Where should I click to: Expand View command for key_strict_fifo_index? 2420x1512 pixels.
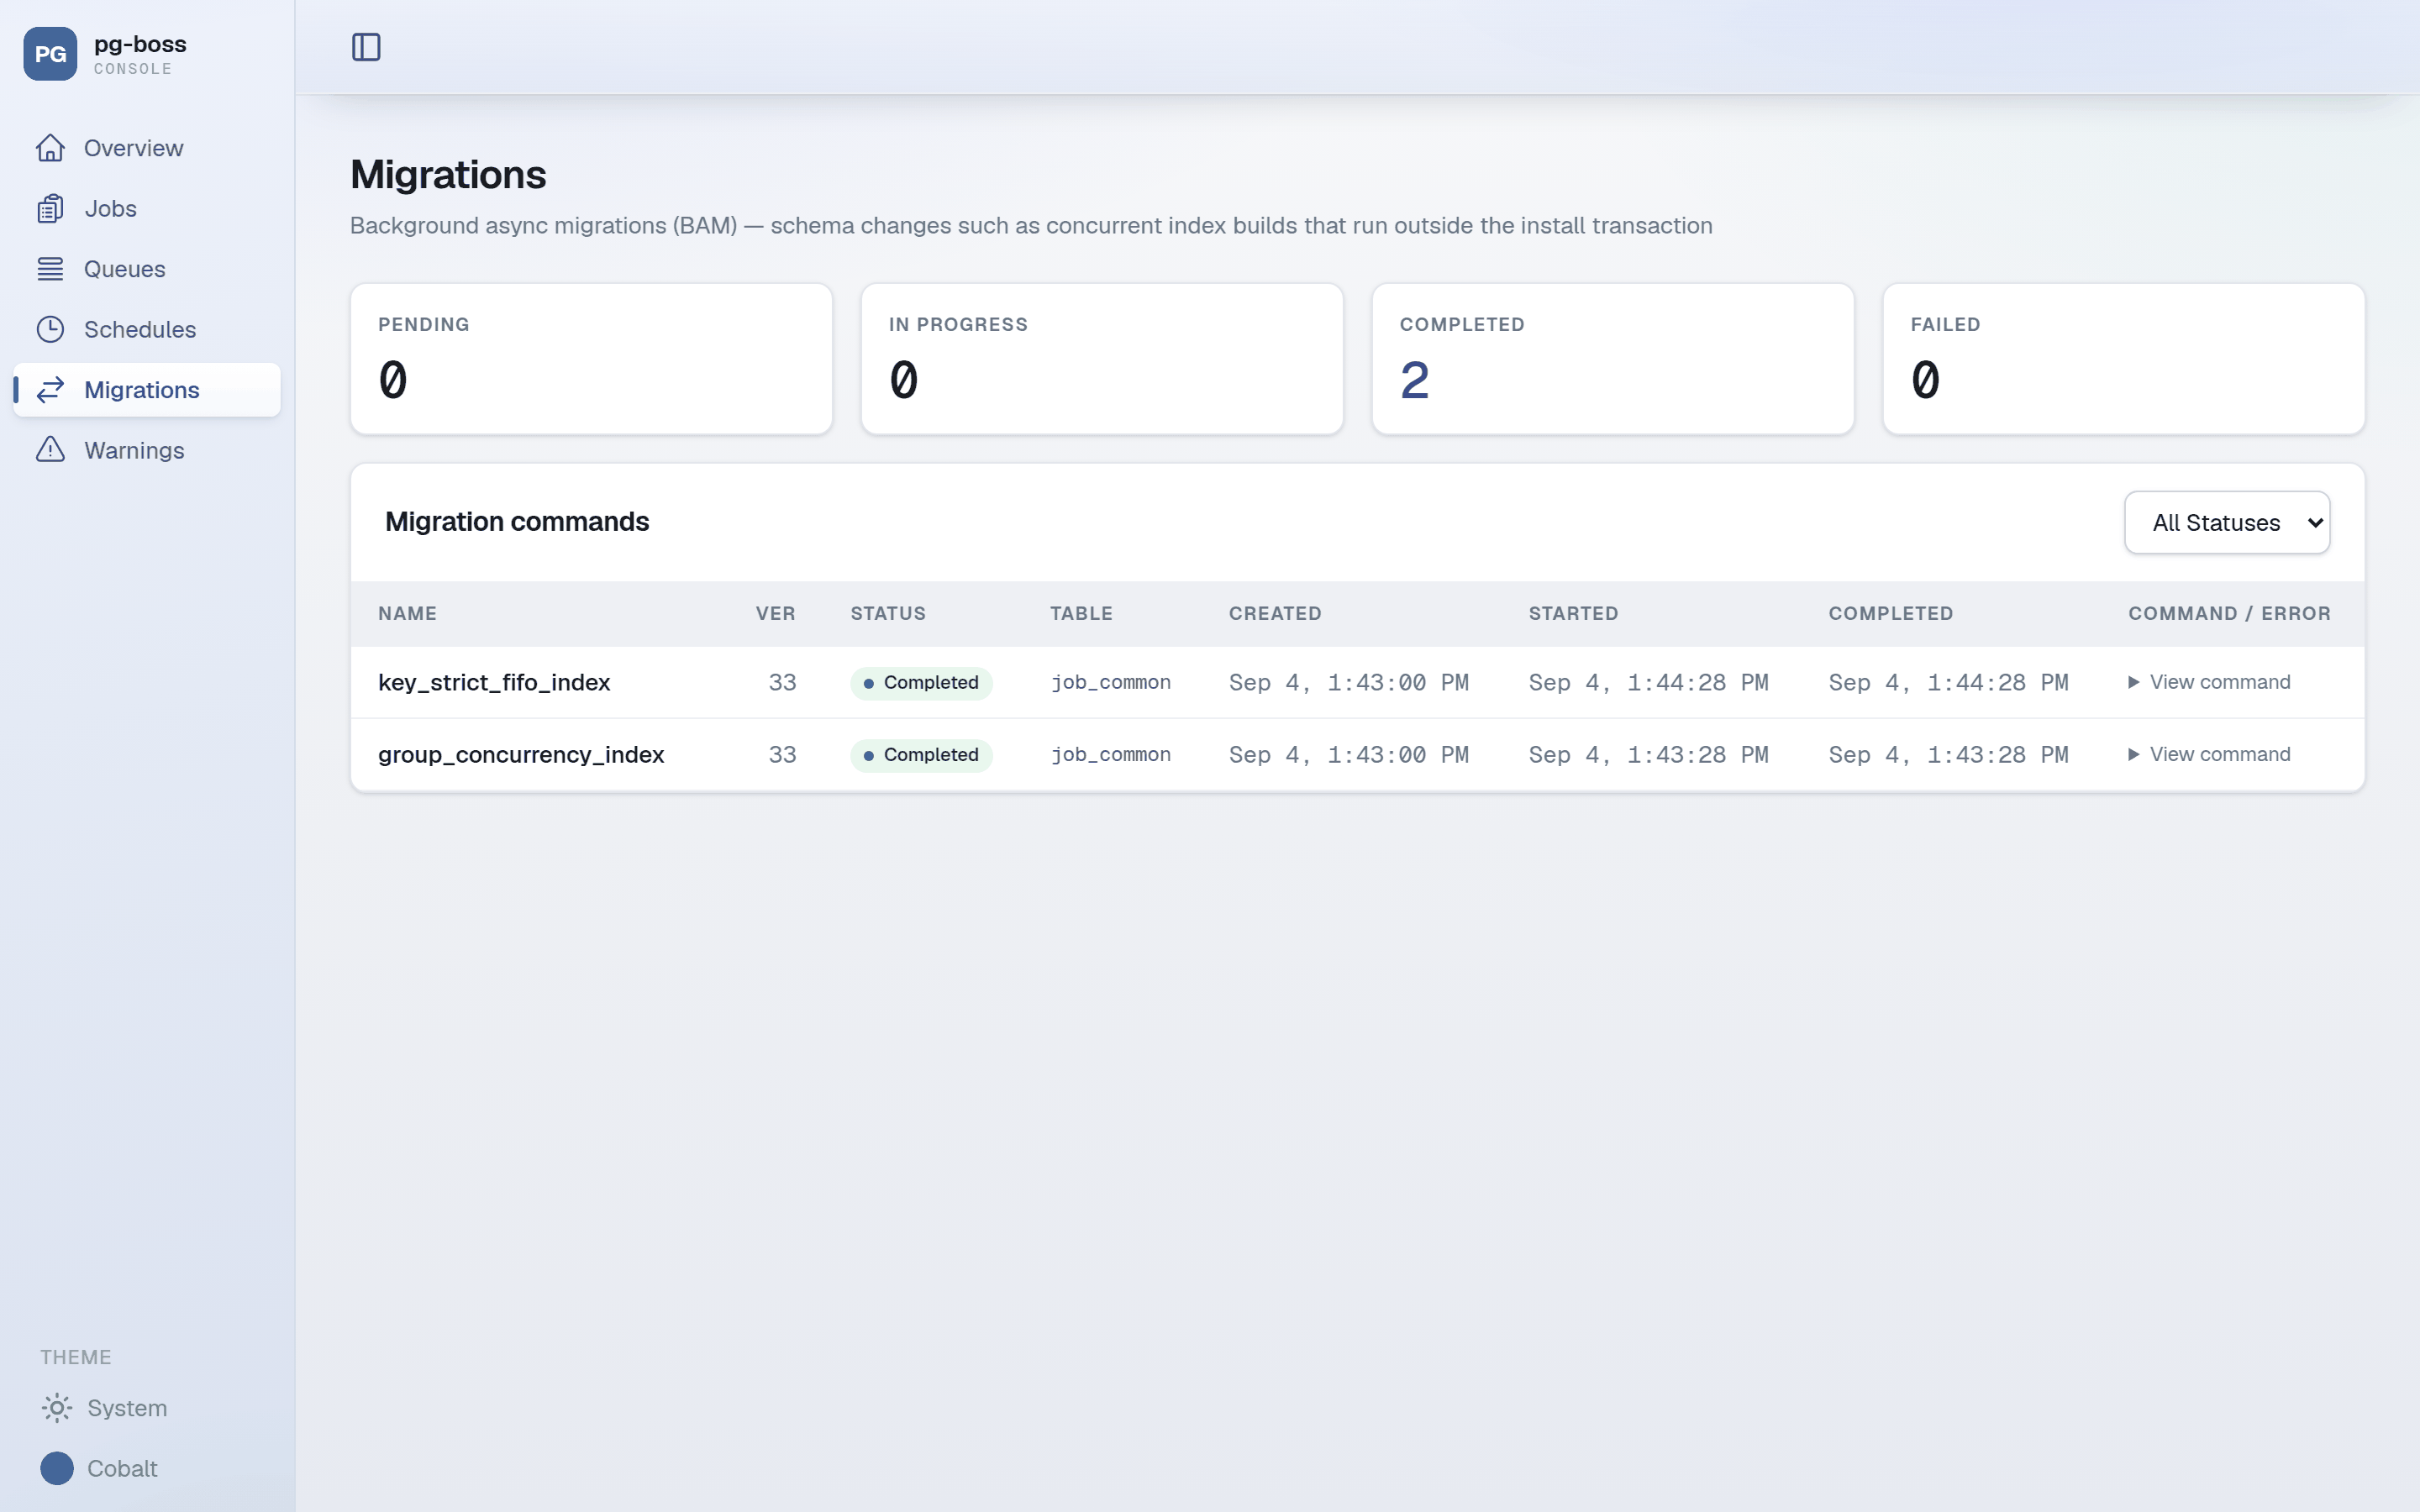(2208, 682)
